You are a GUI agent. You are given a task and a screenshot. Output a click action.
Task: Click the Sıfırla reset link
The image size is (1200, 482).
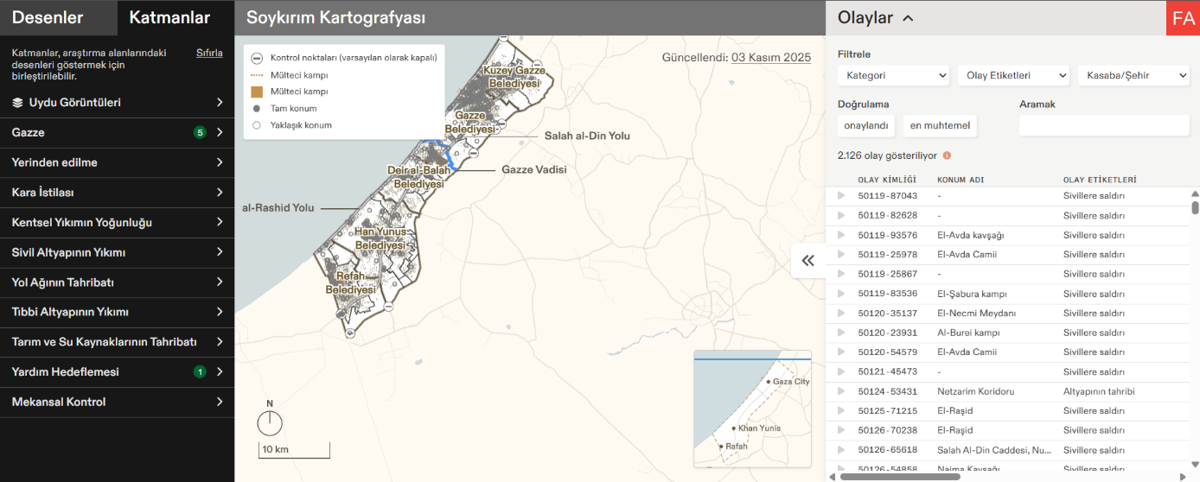click(209, 53)
